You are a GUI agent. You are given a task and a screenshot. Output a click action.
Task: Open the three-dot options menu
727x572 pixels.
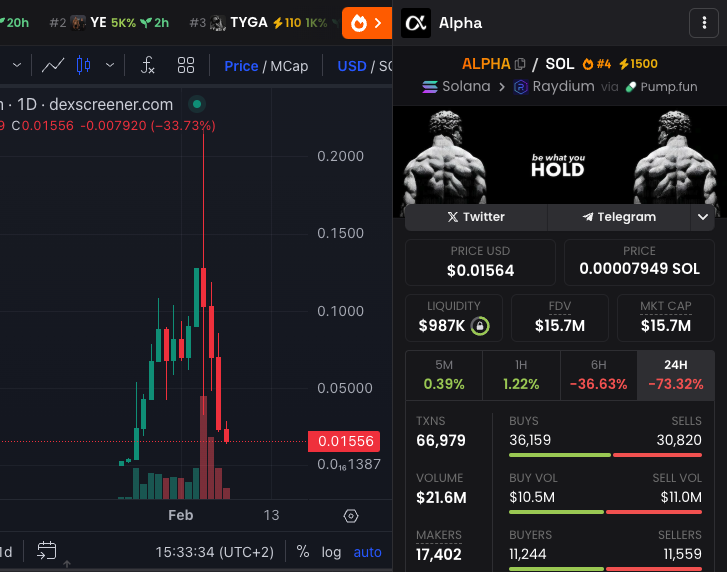(704, 23)
